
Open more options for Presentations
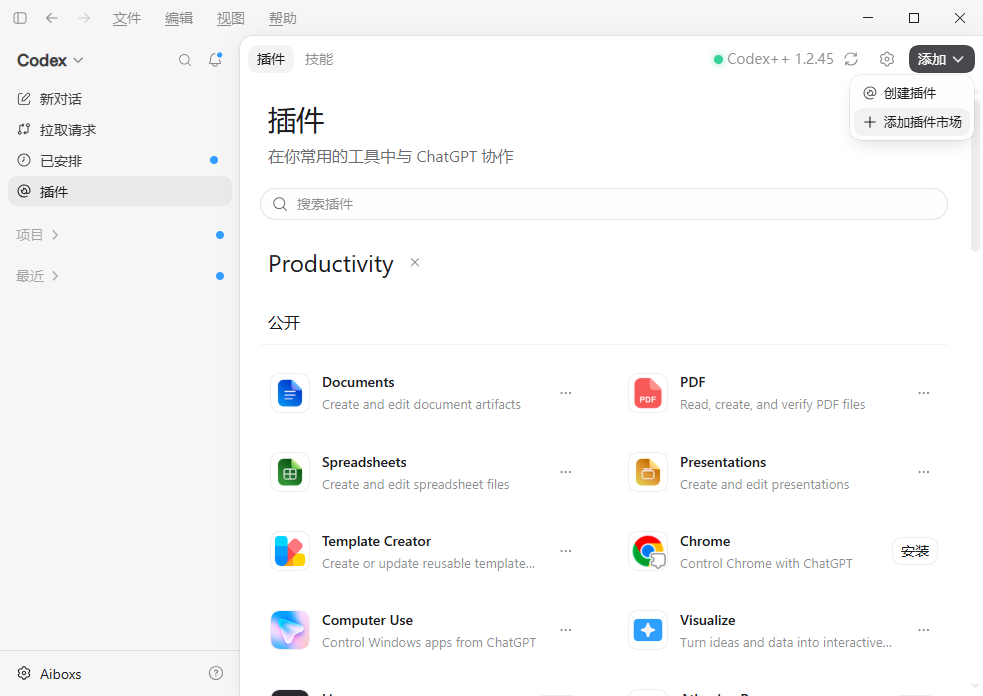923,472
